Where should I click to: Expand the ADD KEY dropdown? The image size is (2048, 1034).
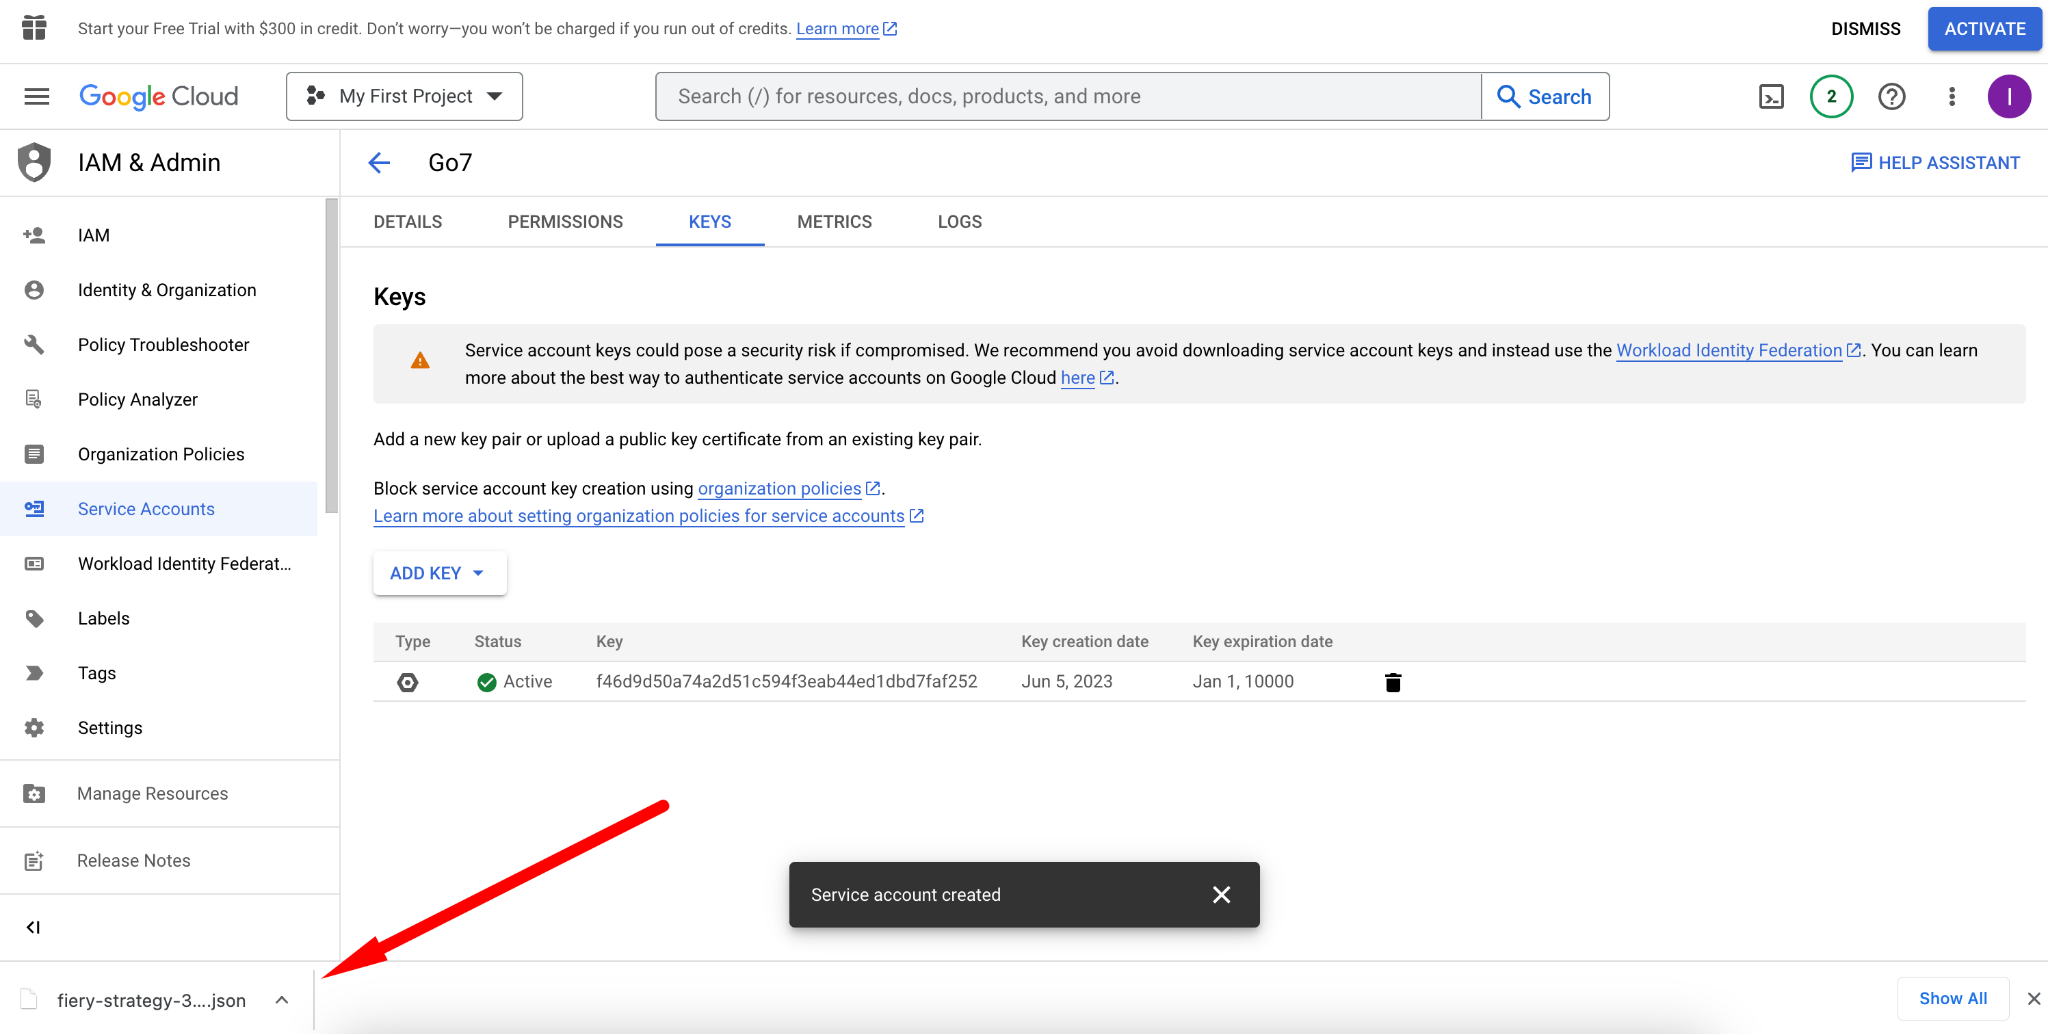(x=439, y=573)
